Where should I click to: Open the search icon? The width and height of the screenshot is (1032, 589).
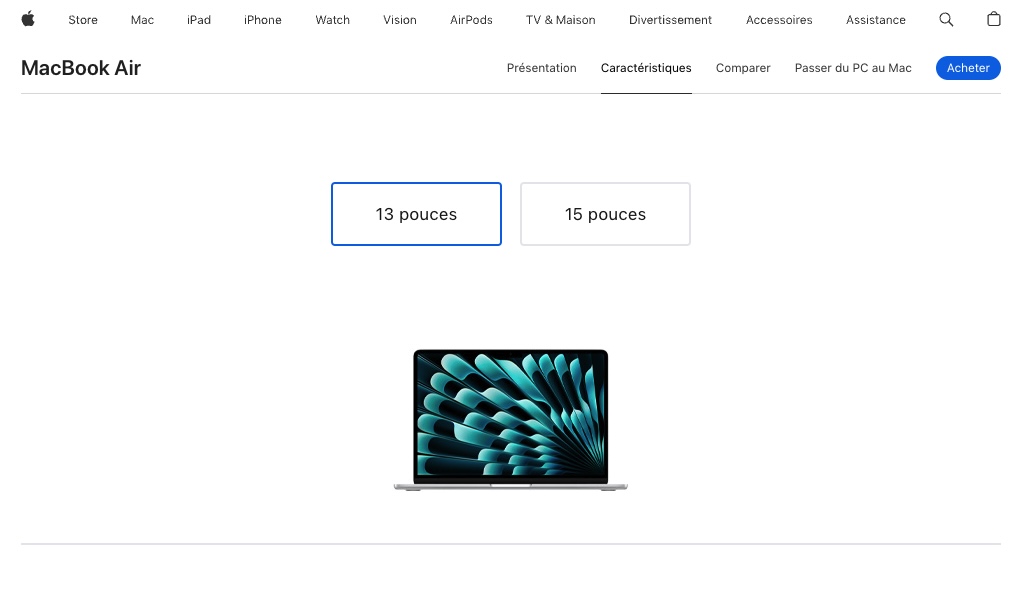(945, 19)
